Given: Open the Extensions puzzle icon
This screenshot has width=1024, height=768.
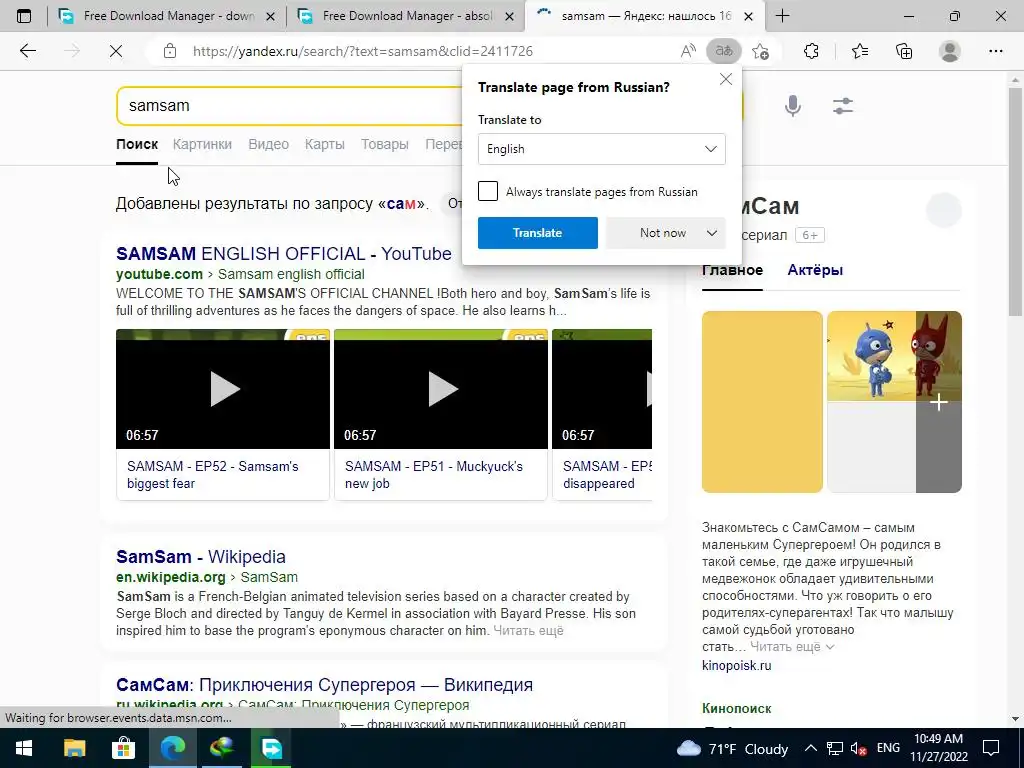Looking at the screenshot, I should point(811,51).
